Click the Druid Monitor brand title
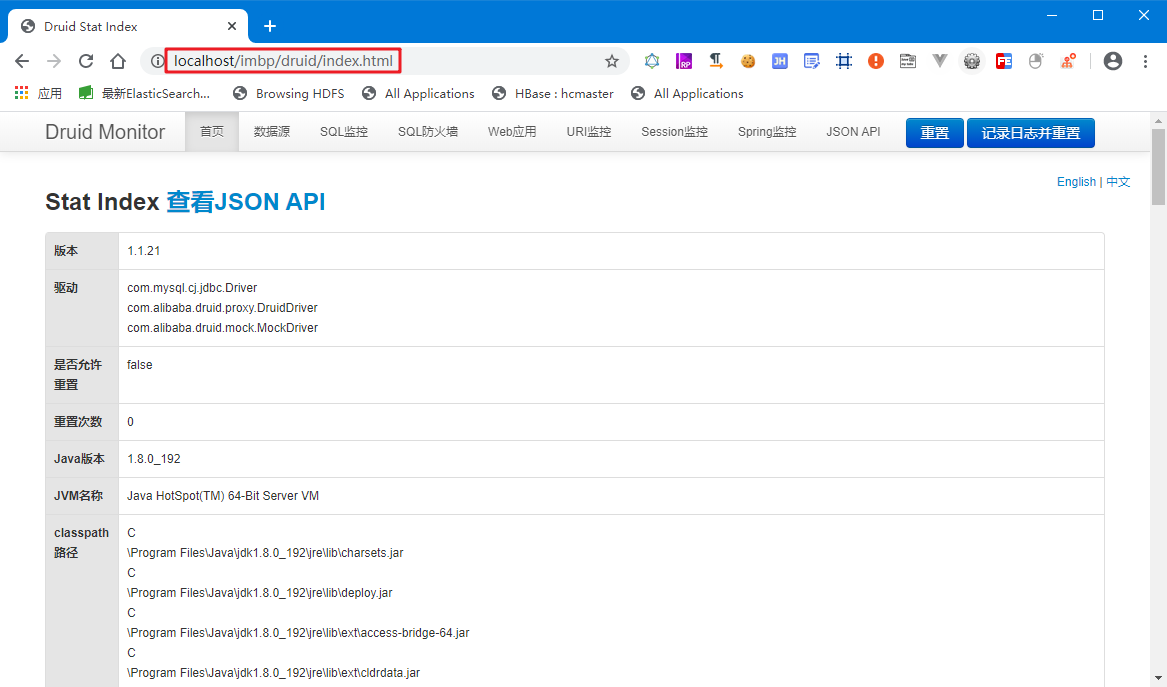 pos(105,132)
